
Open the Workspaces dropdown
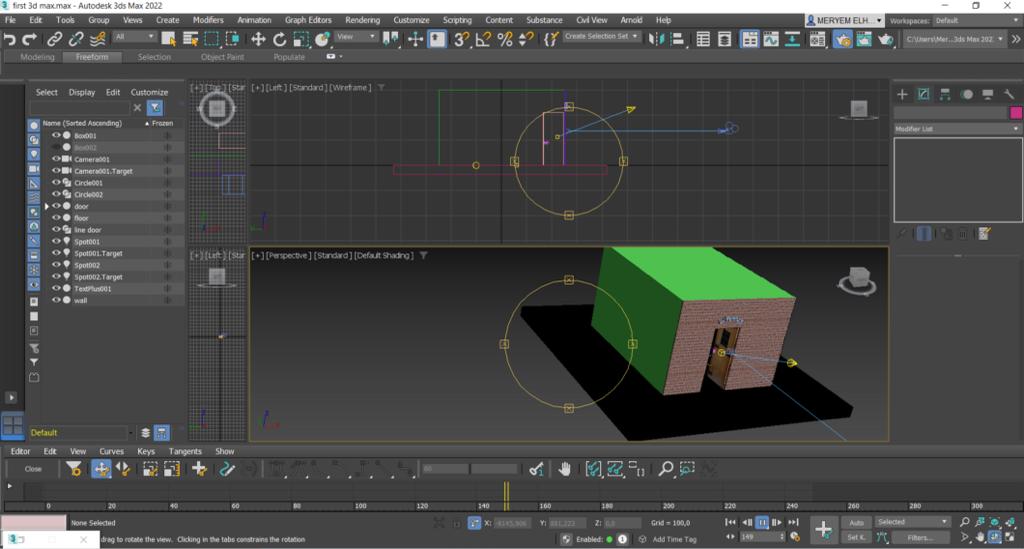tap(975, 20)
